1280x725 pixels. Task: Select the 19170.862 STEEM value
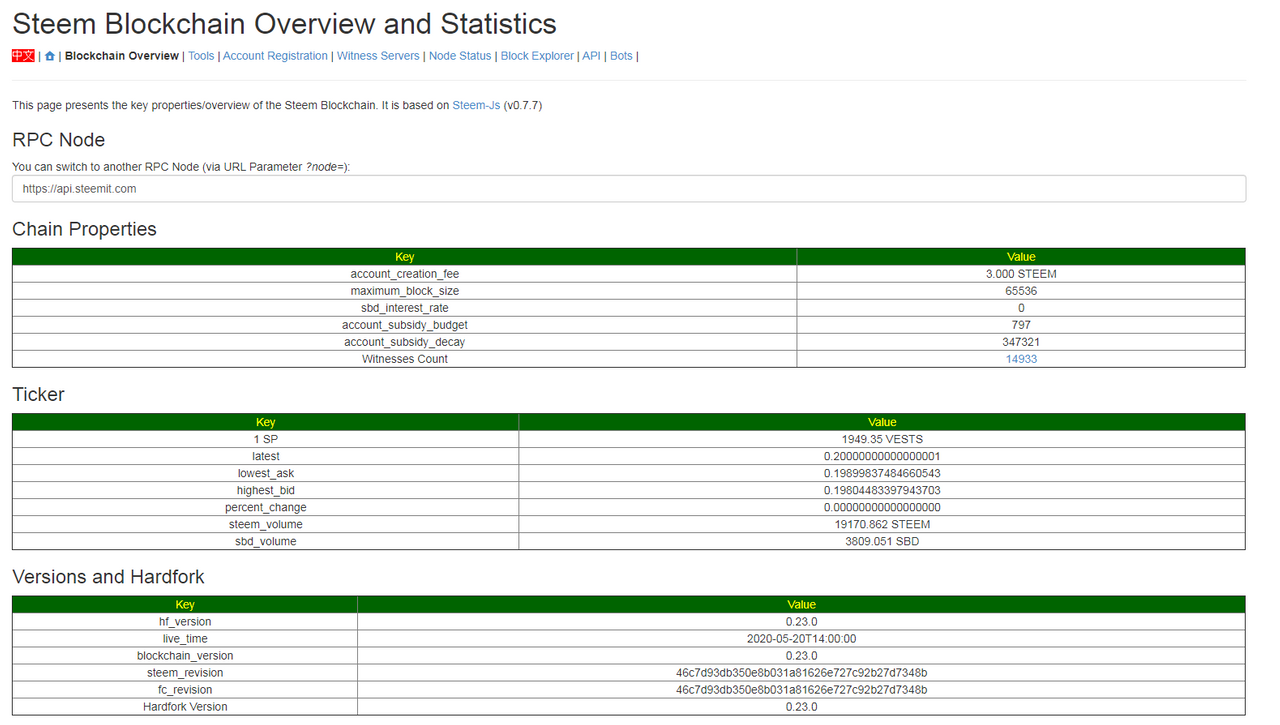coord(882,524)
